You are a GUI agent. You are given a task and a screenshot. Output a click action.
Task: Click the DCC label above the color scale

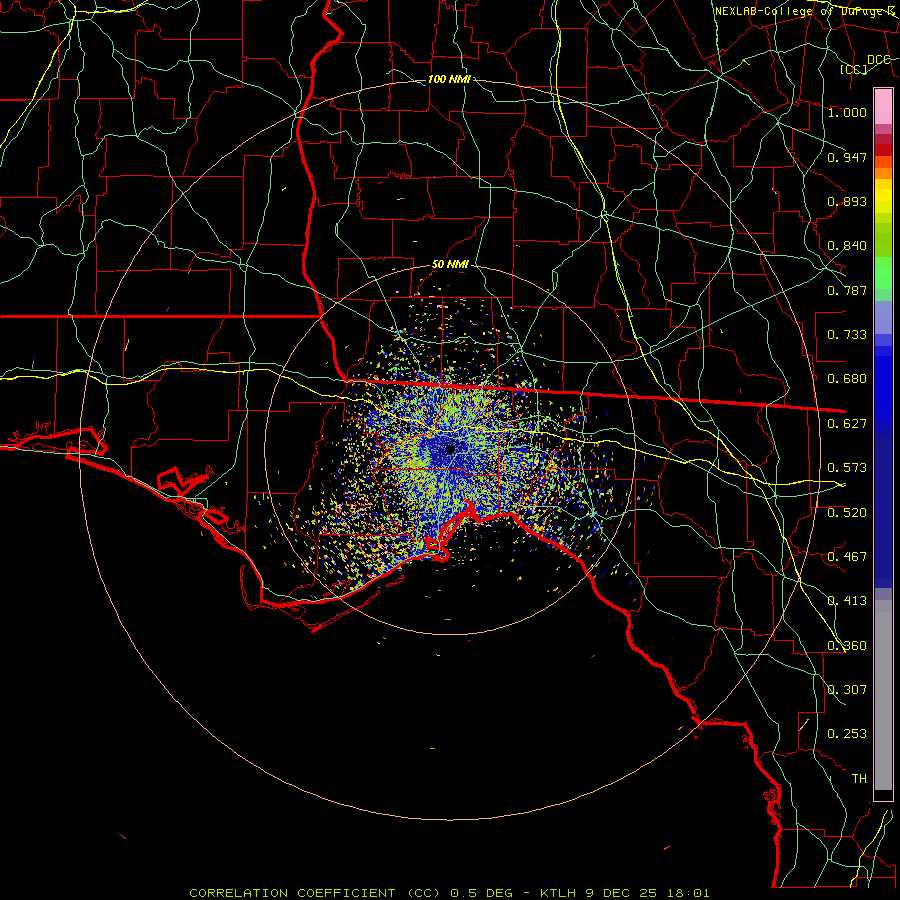pyautogui.click(x=879, y=60)
